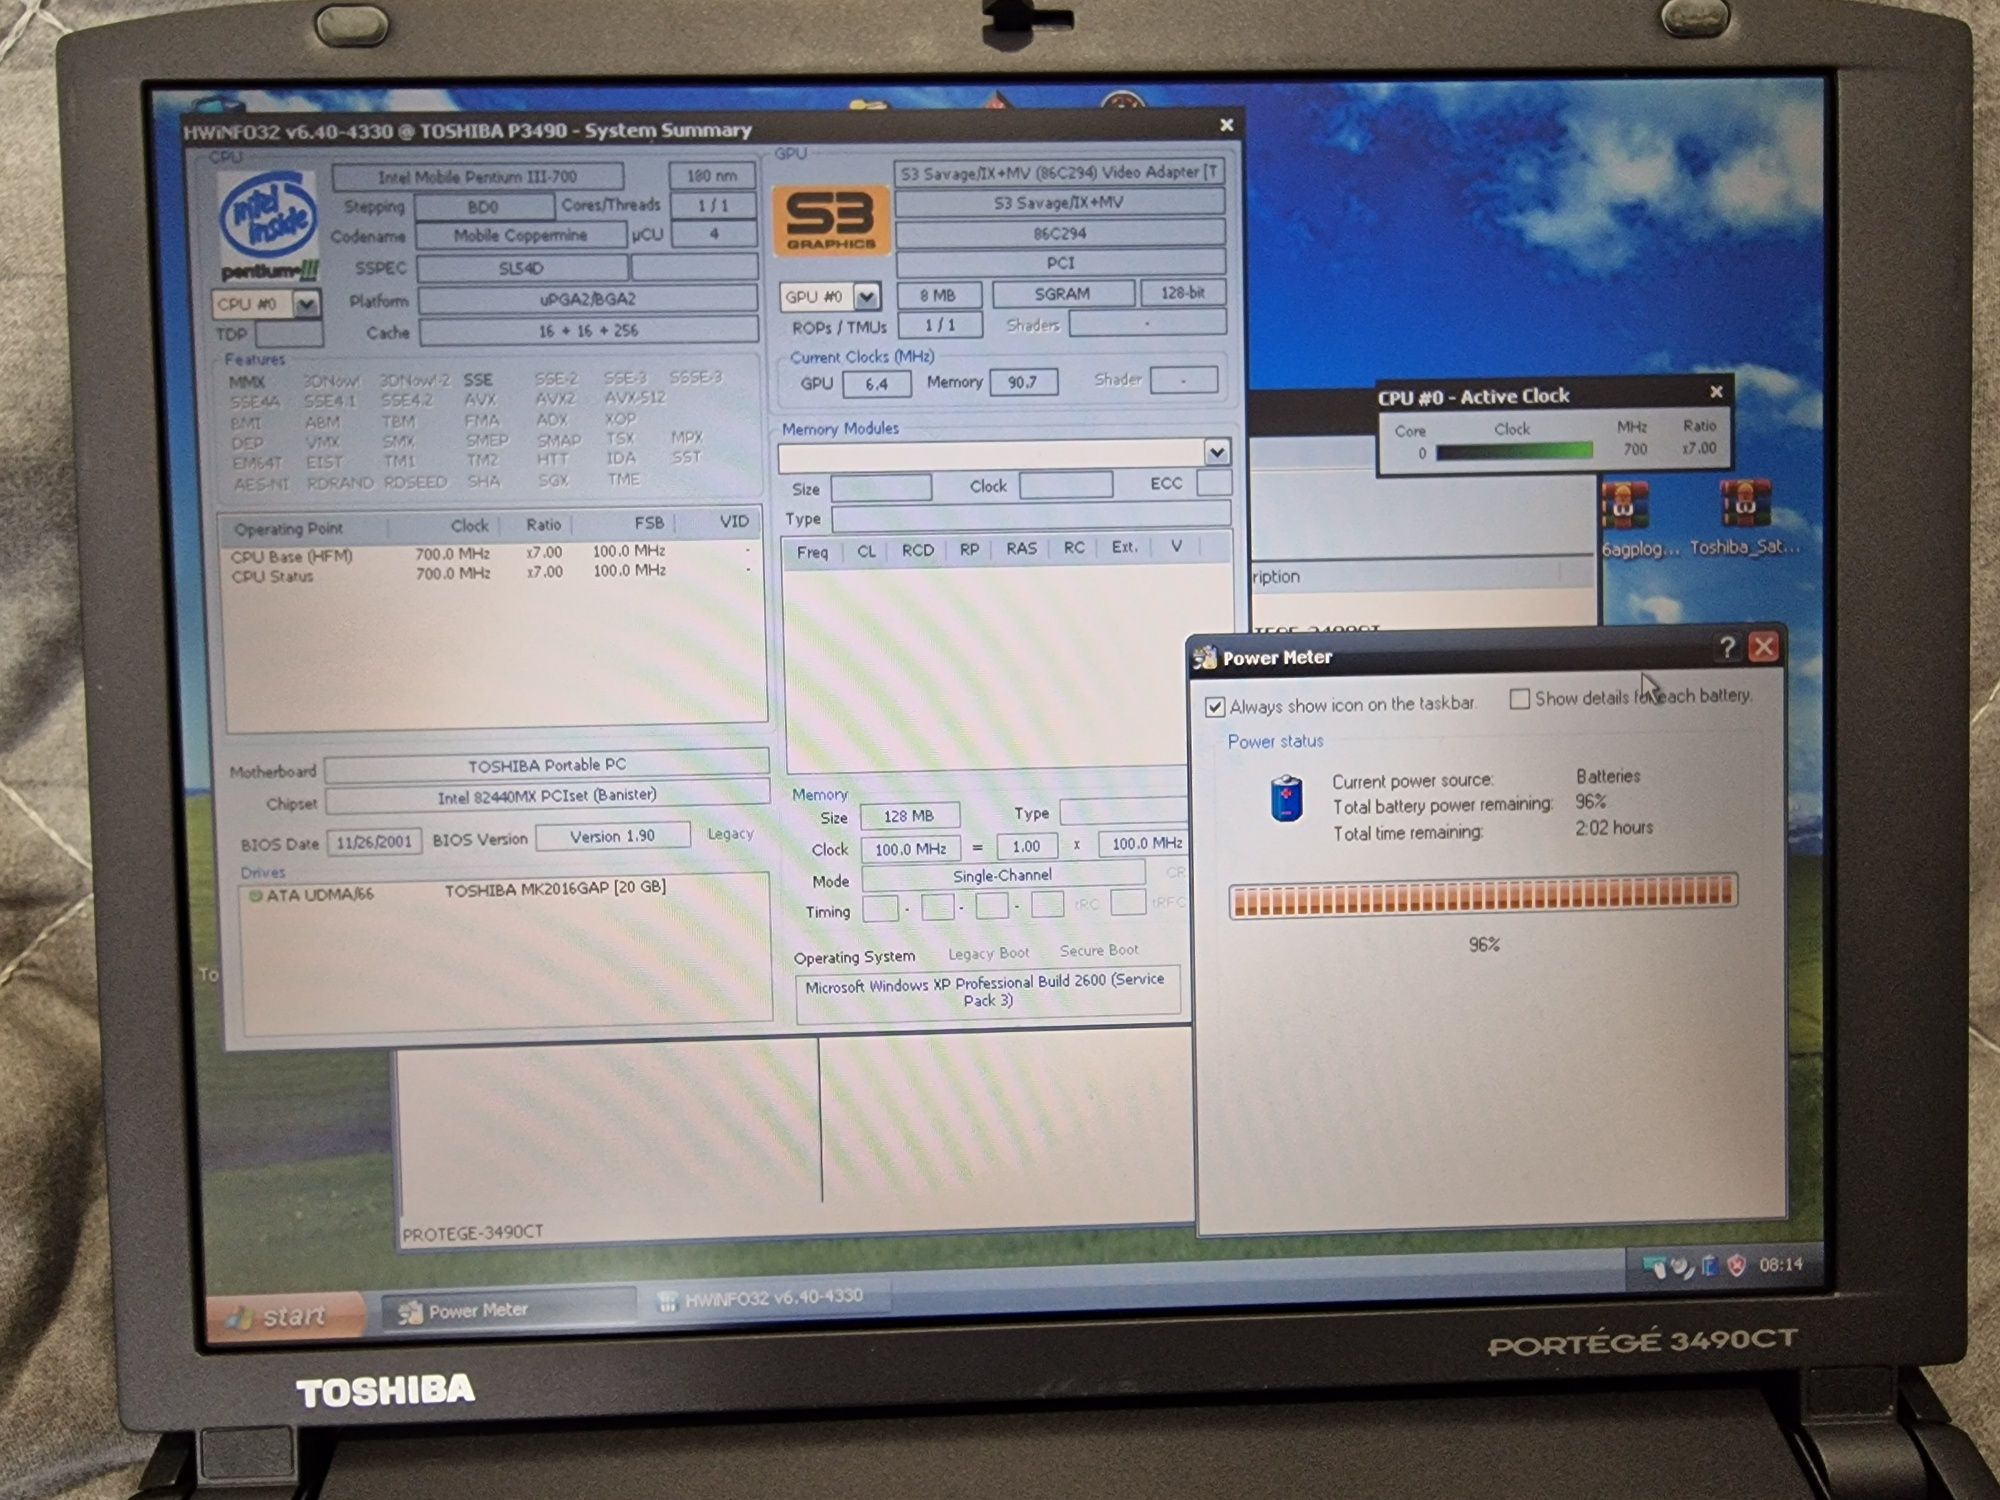The image size is (2000, 1500).
Task: Close the CPU #0 Active Clock window
Action: (x=1716, y=391)
